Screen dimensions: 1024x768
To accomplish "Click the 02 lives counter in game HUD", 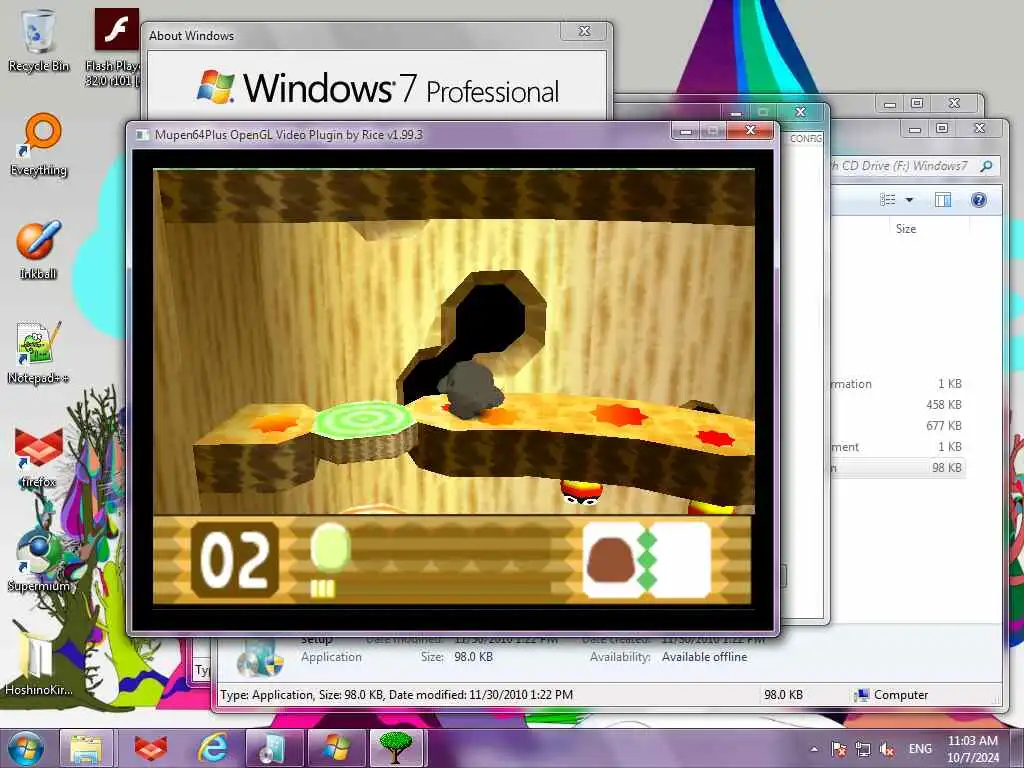I will [234, 560].
